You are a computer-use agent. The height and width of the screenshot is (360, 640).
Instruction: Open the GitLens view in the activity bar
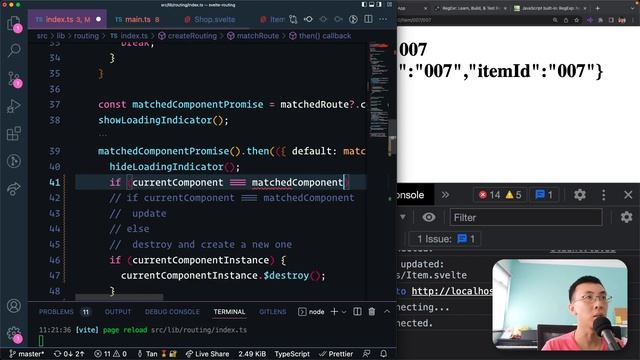[14, 161]
